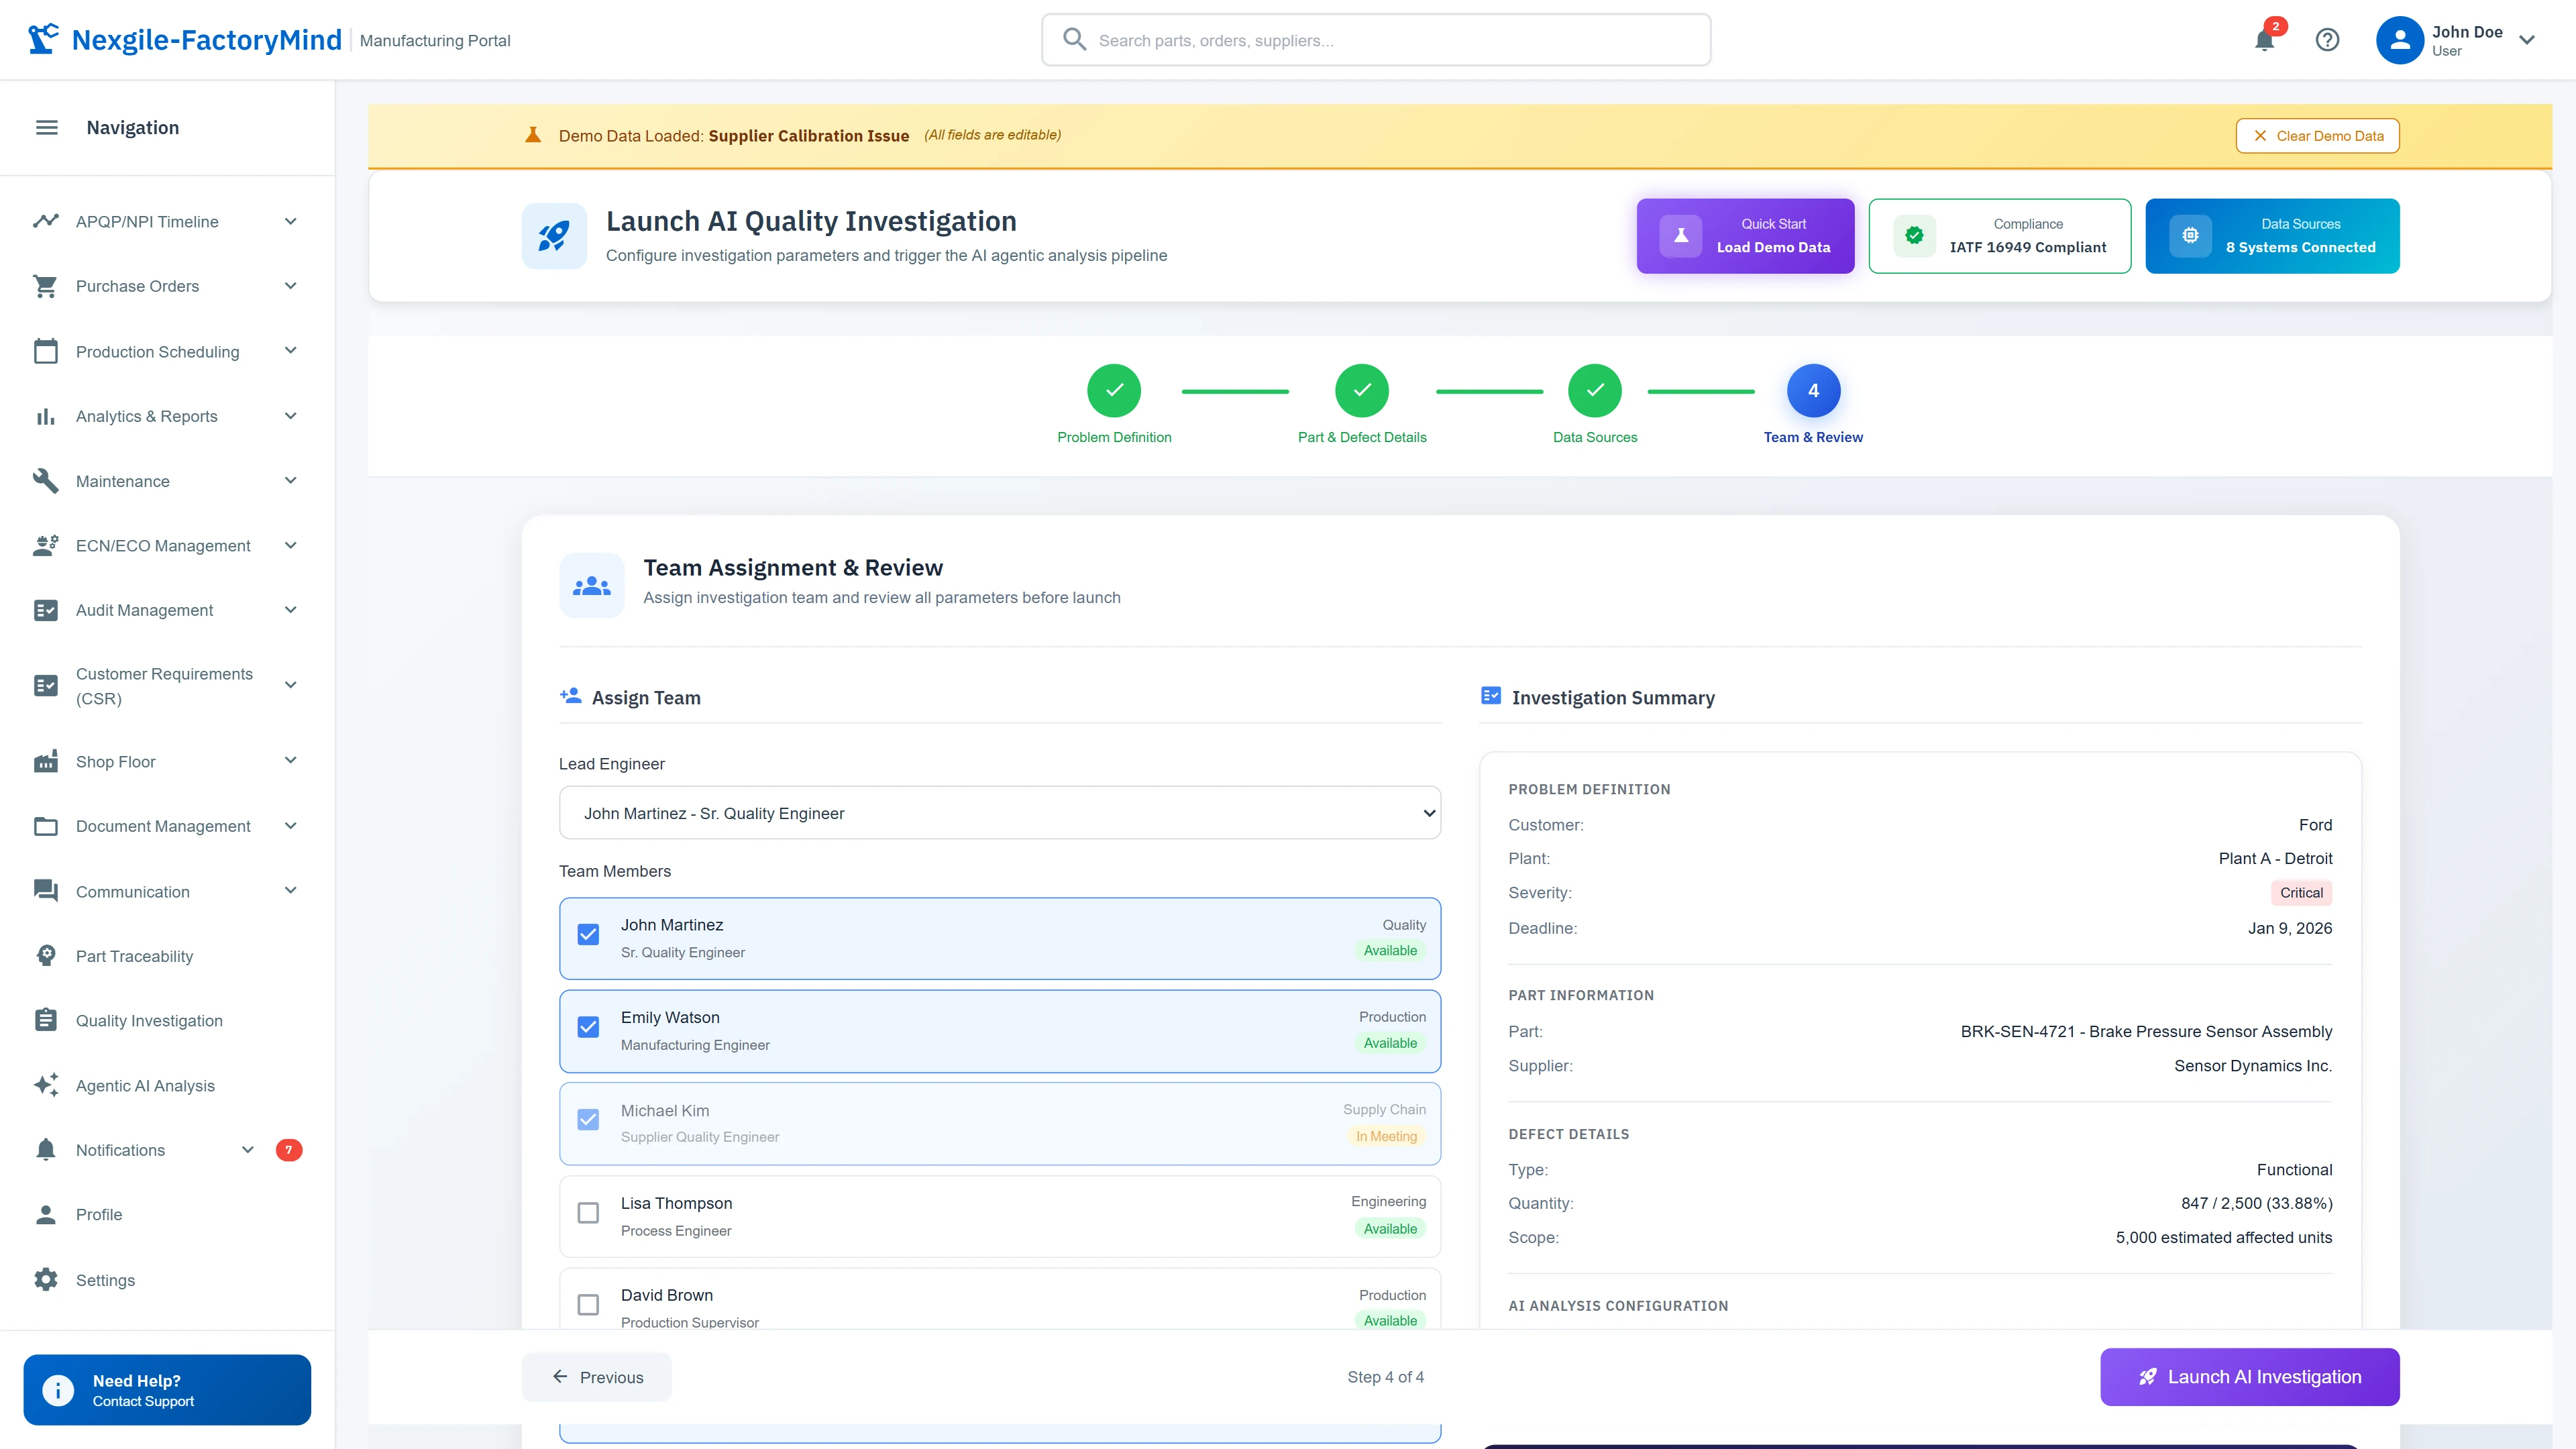Click the help question mark icon
This screenshot has width=2576, height=1449.
click(x=2328, y=40)
